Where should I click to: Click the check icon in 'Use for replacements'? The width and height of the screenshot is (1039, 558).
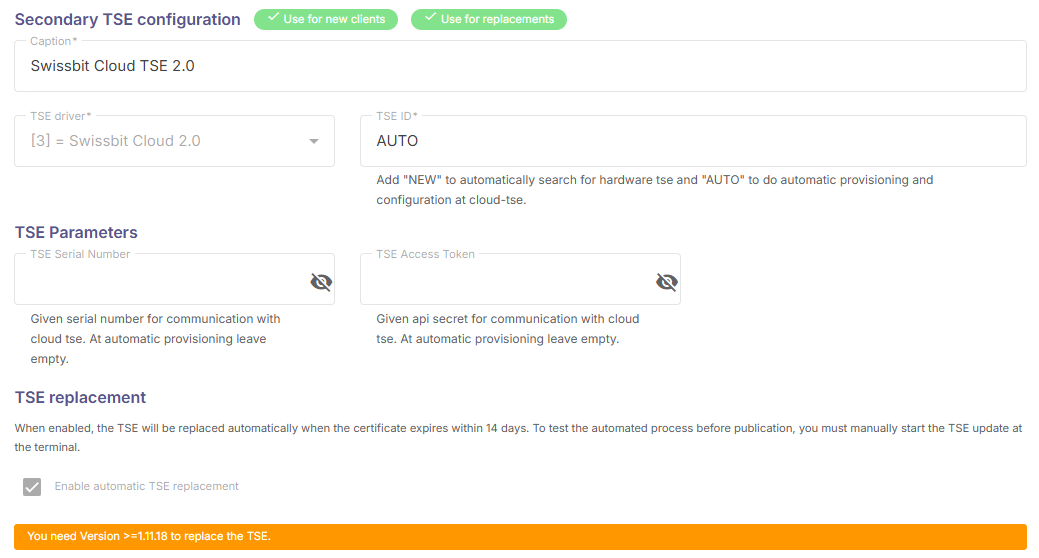(430, 18)
